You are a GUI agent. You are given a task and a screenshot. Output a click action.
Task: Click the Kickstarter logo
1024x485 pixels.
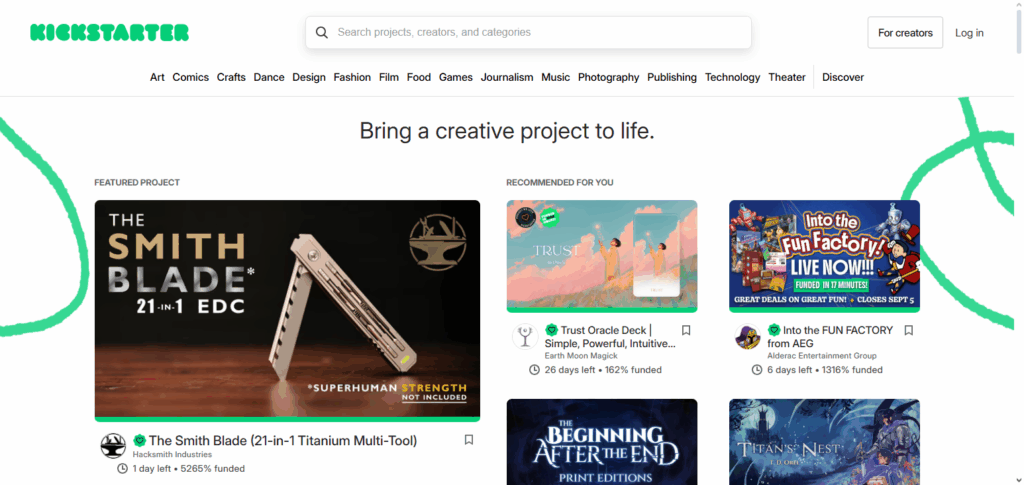click(109, 33)
